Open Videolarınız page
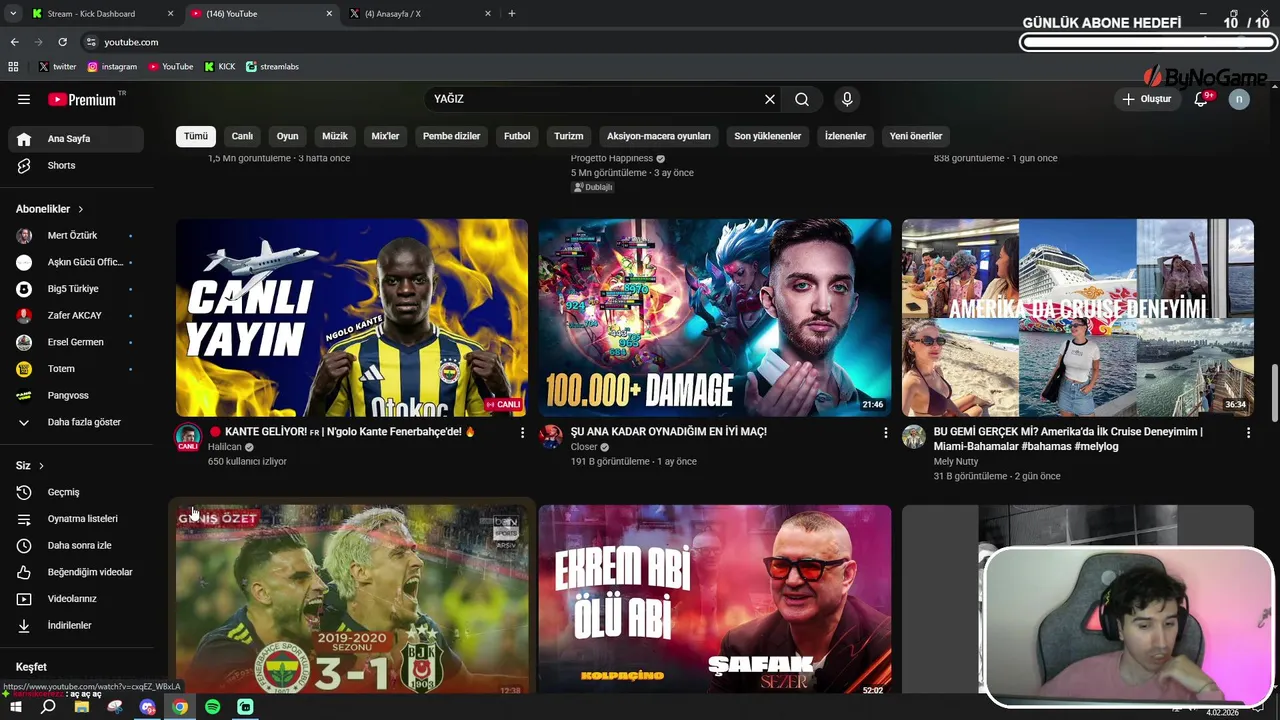This screenshot has width=1280, height=720. coord(76,599)
